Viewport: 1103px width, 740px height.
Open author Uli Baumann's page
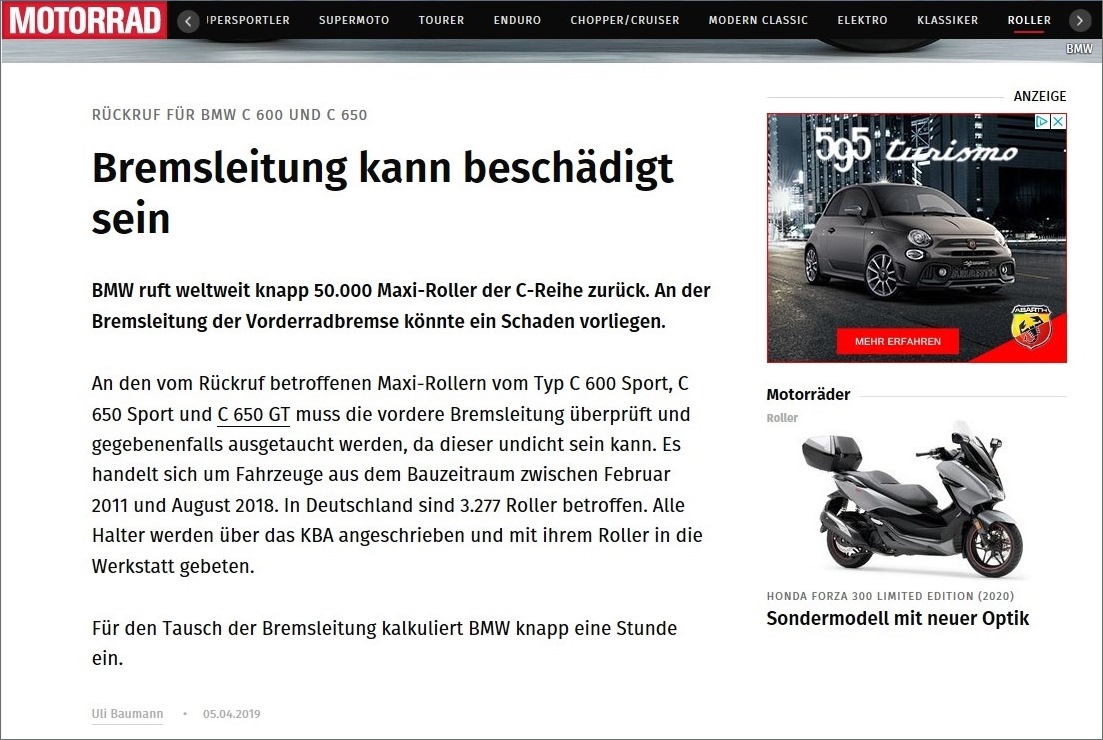coord(127,714)
